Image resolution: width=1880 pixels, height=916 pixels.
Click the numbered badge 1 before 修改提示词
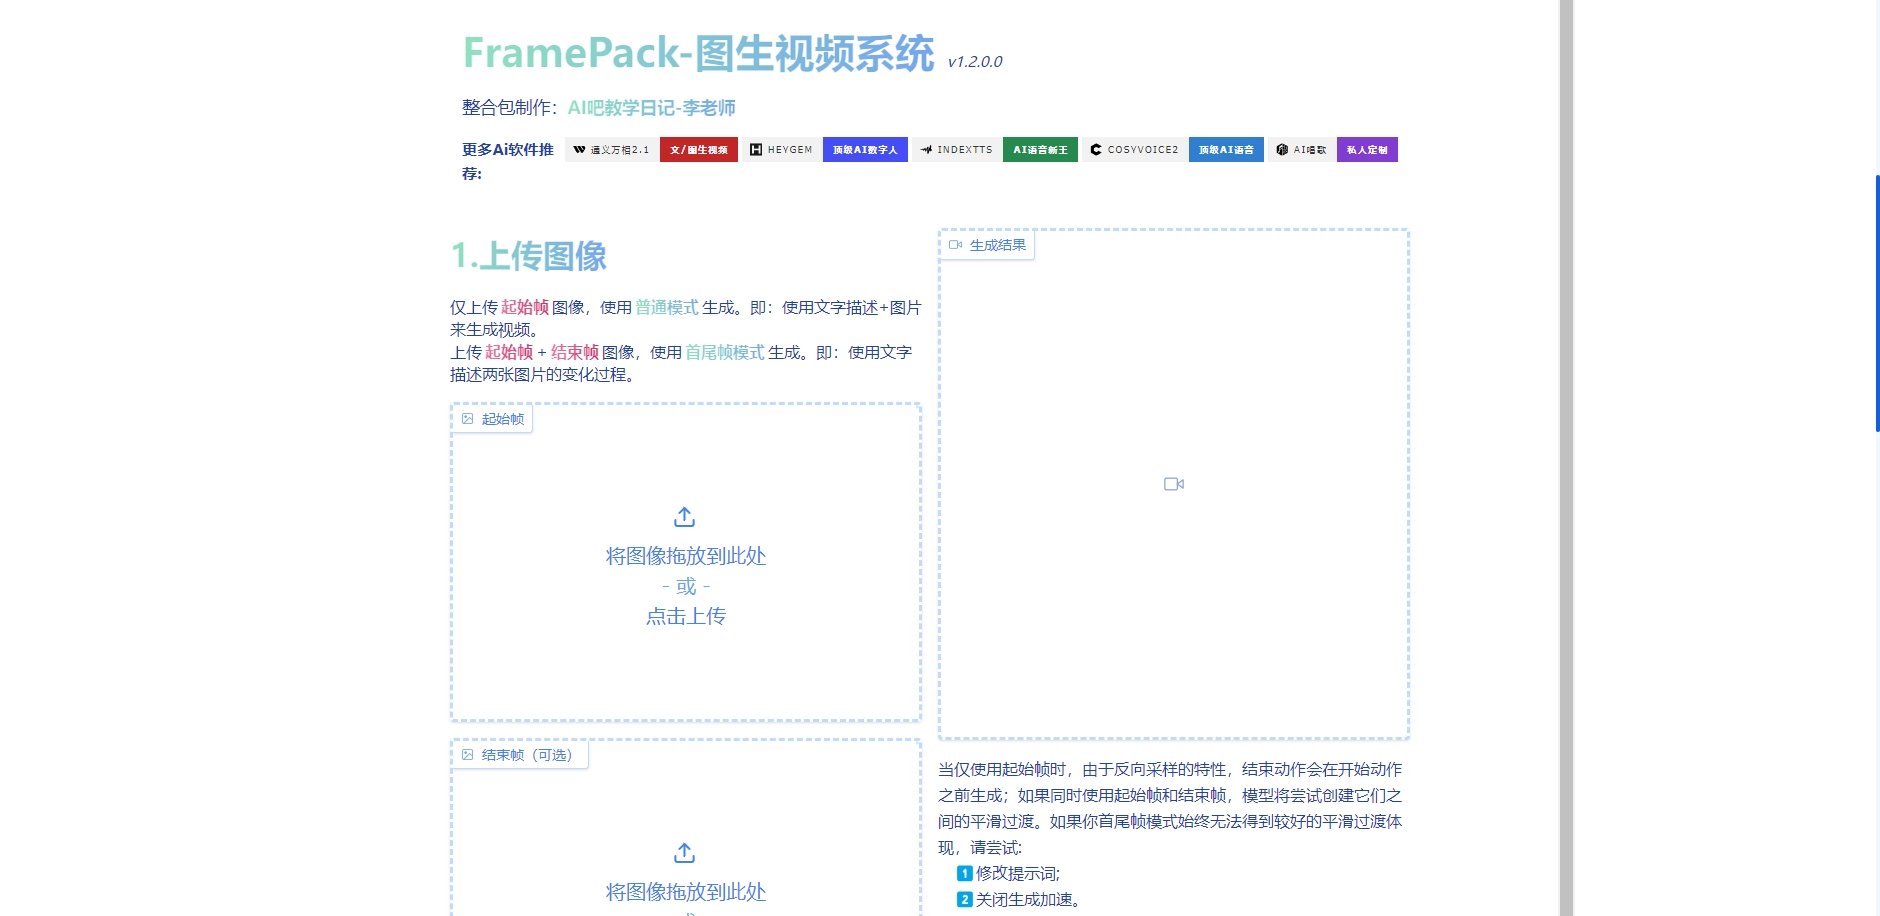(x=964, y=873)
